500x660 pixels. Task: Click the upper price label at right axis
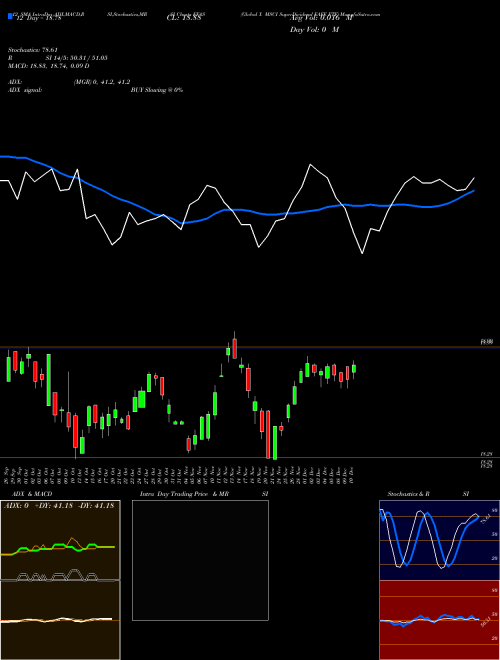point(487,342)
